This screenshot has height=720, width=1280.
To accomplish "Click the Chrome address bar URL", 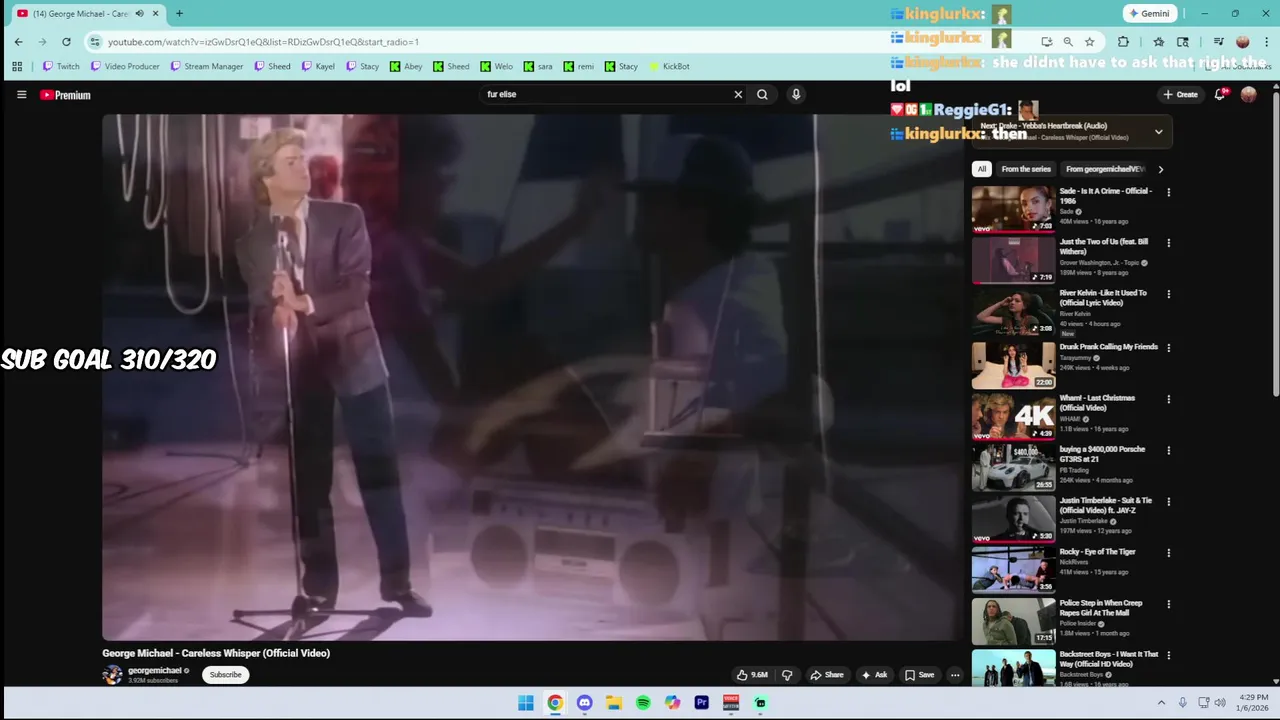I will pos(263,42).
